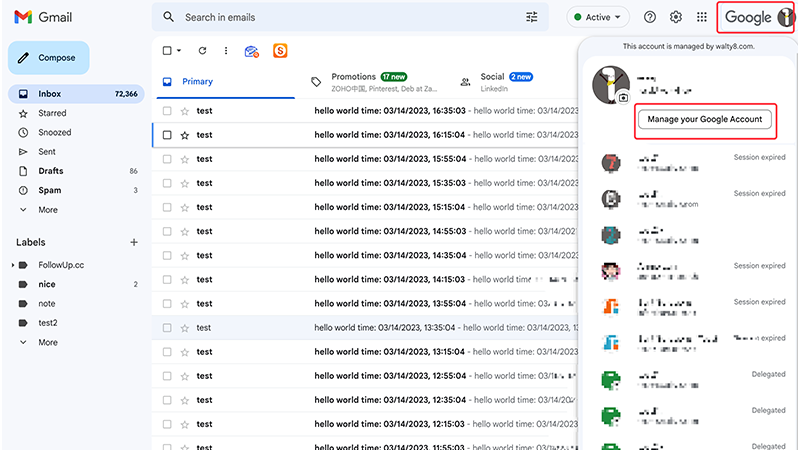
Task: Star the 16:15:04 email
Action: tap(185, 135)
